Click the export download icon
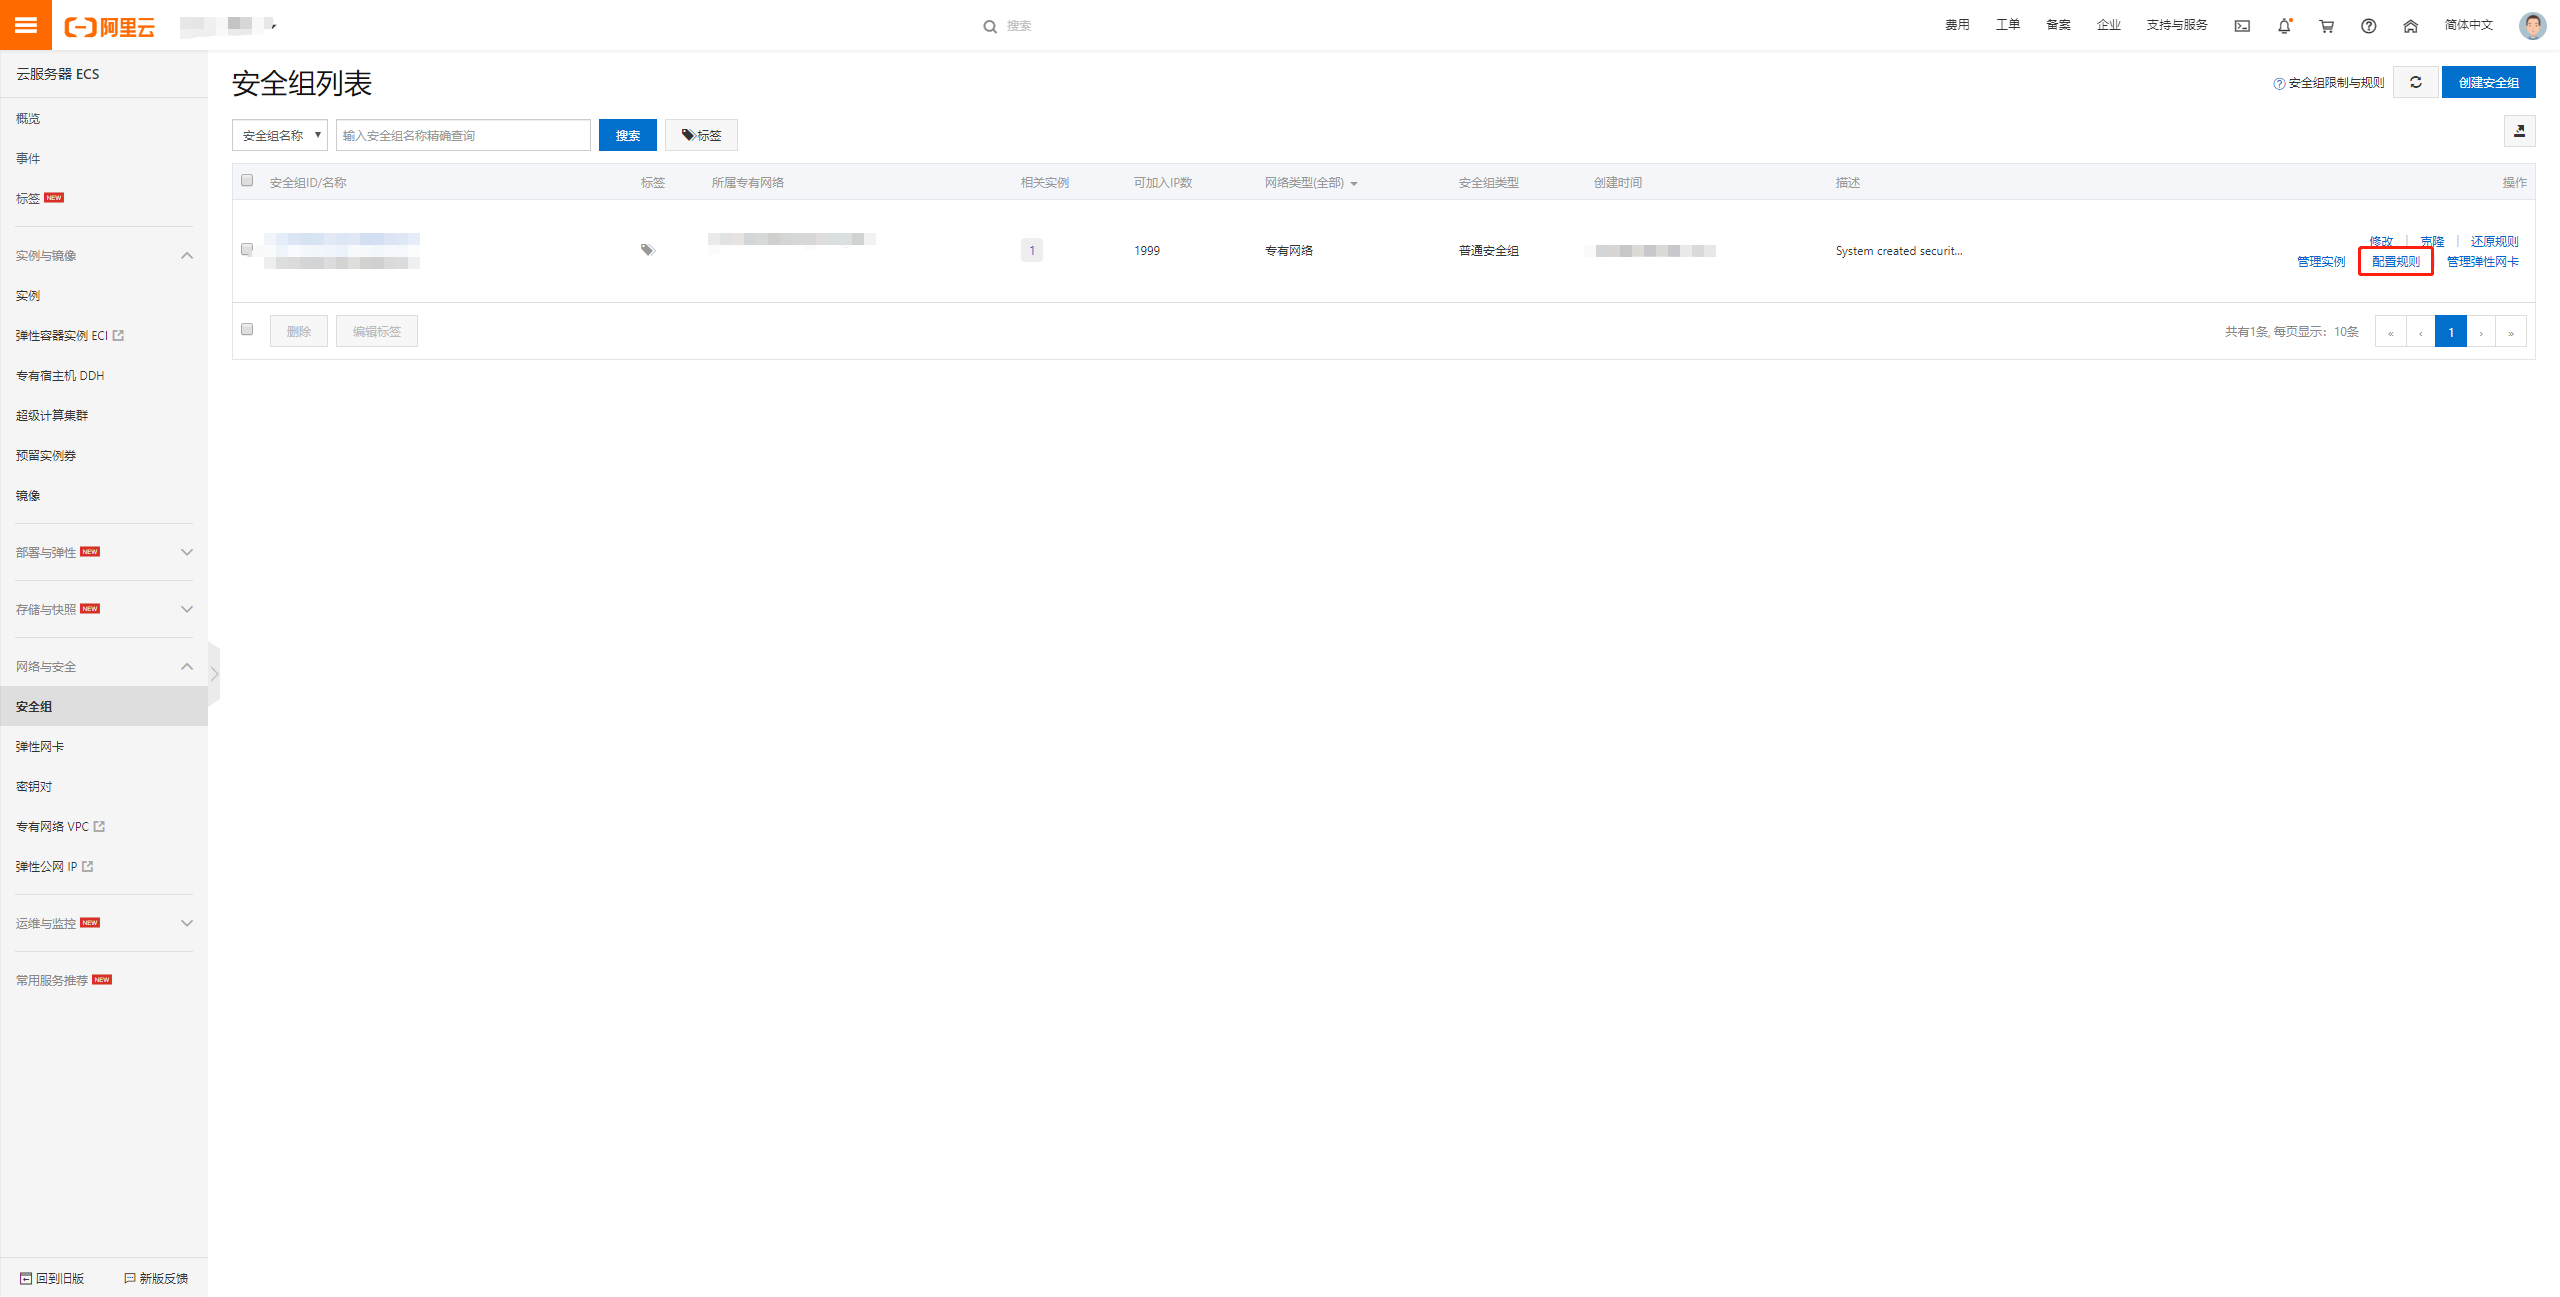Viewport: 2560px width, 1297px height. [x=2519, y=131]
